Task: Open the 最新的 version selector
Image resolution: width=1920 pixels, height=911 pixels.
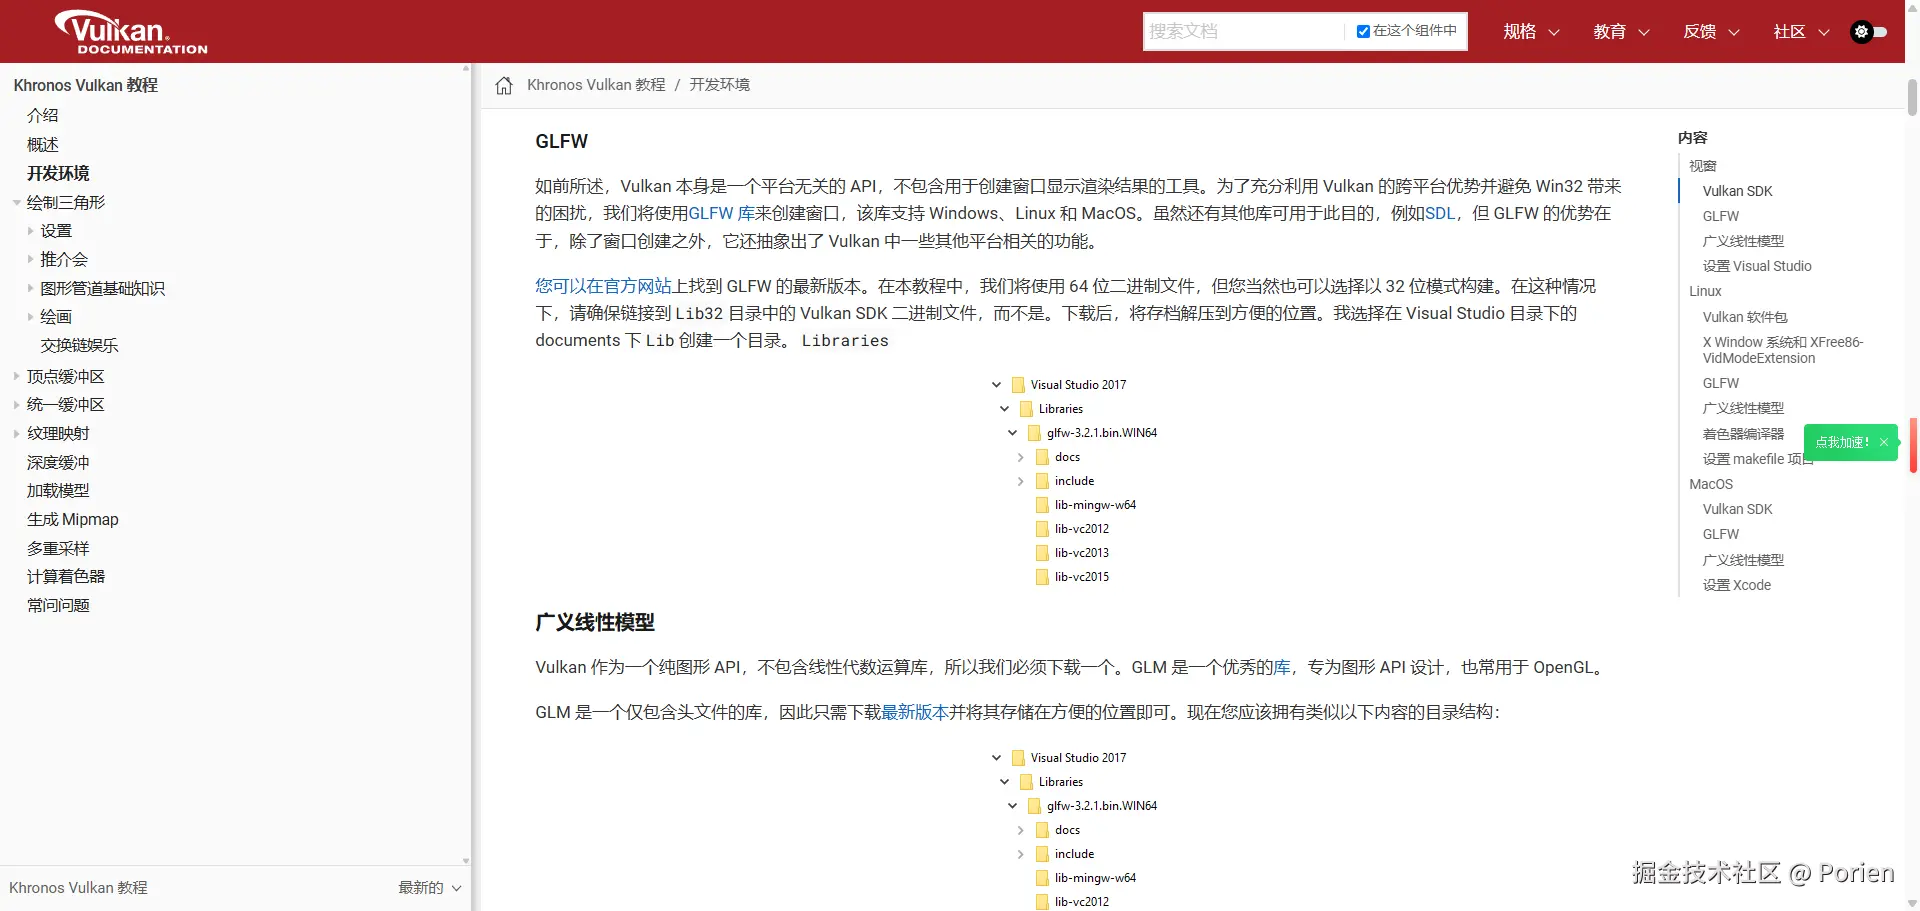Action: click(x=430, y=888)
